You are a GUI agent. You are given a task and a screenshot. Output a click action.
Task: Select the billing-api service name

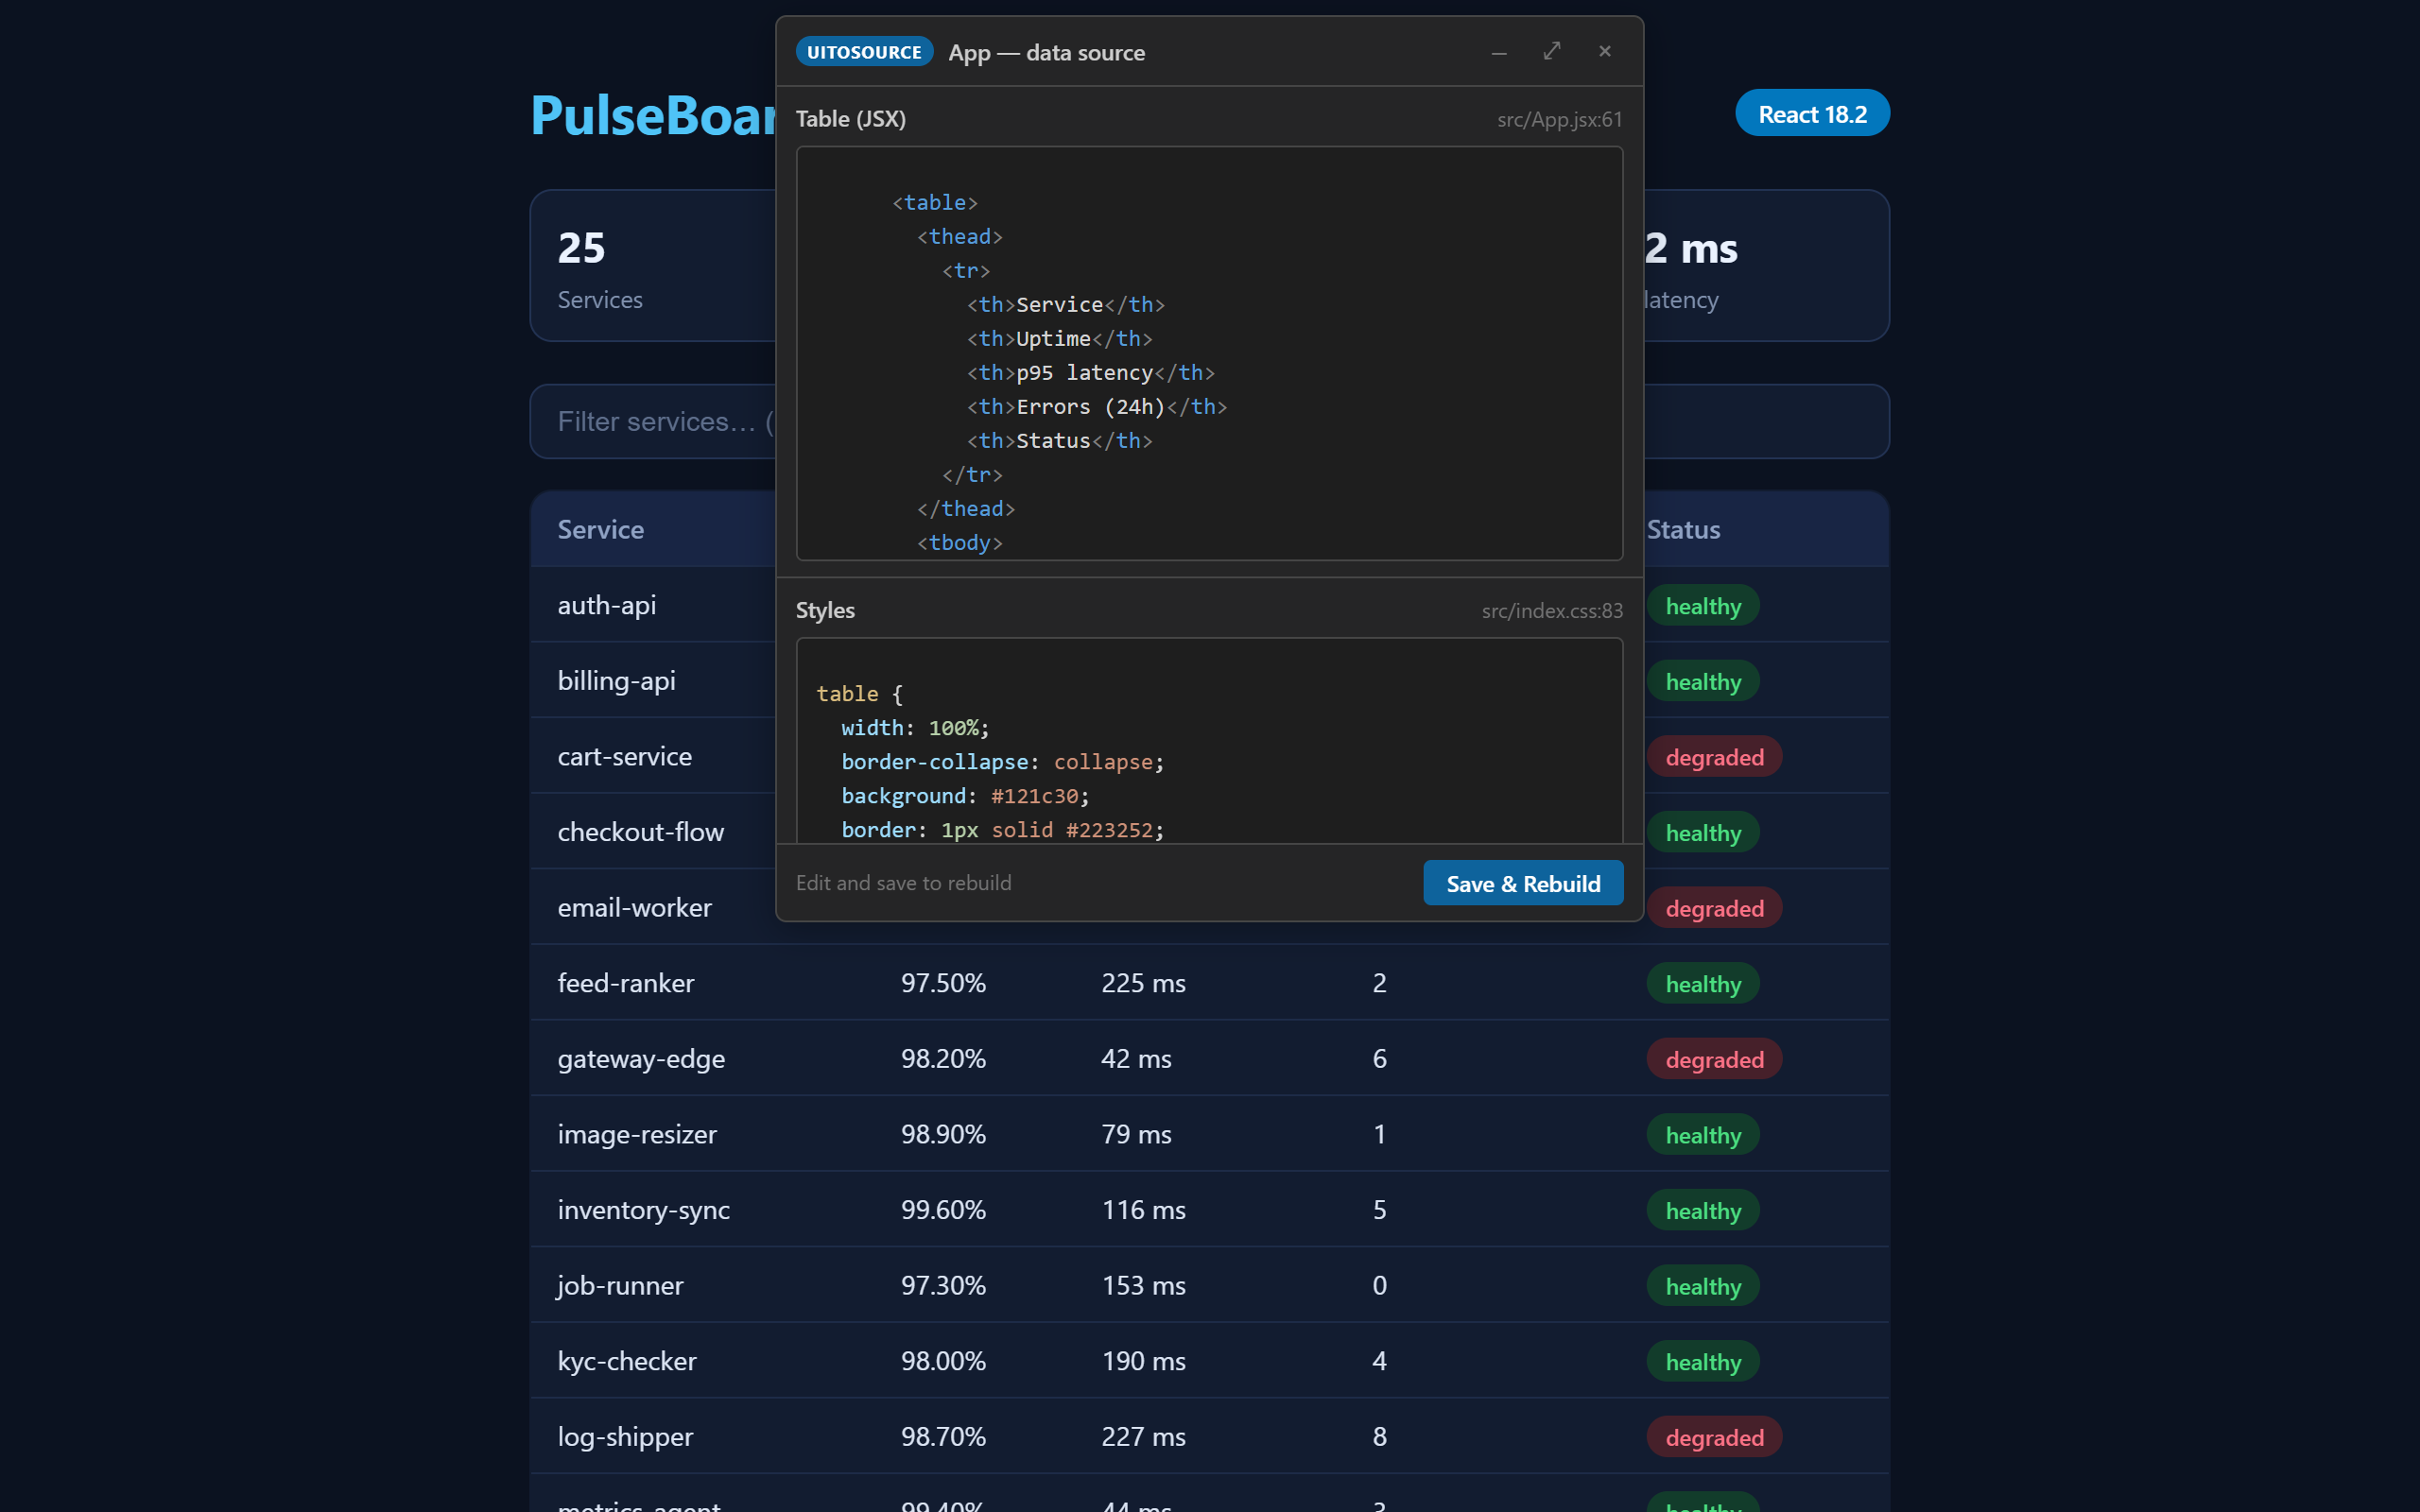(617, 680)
